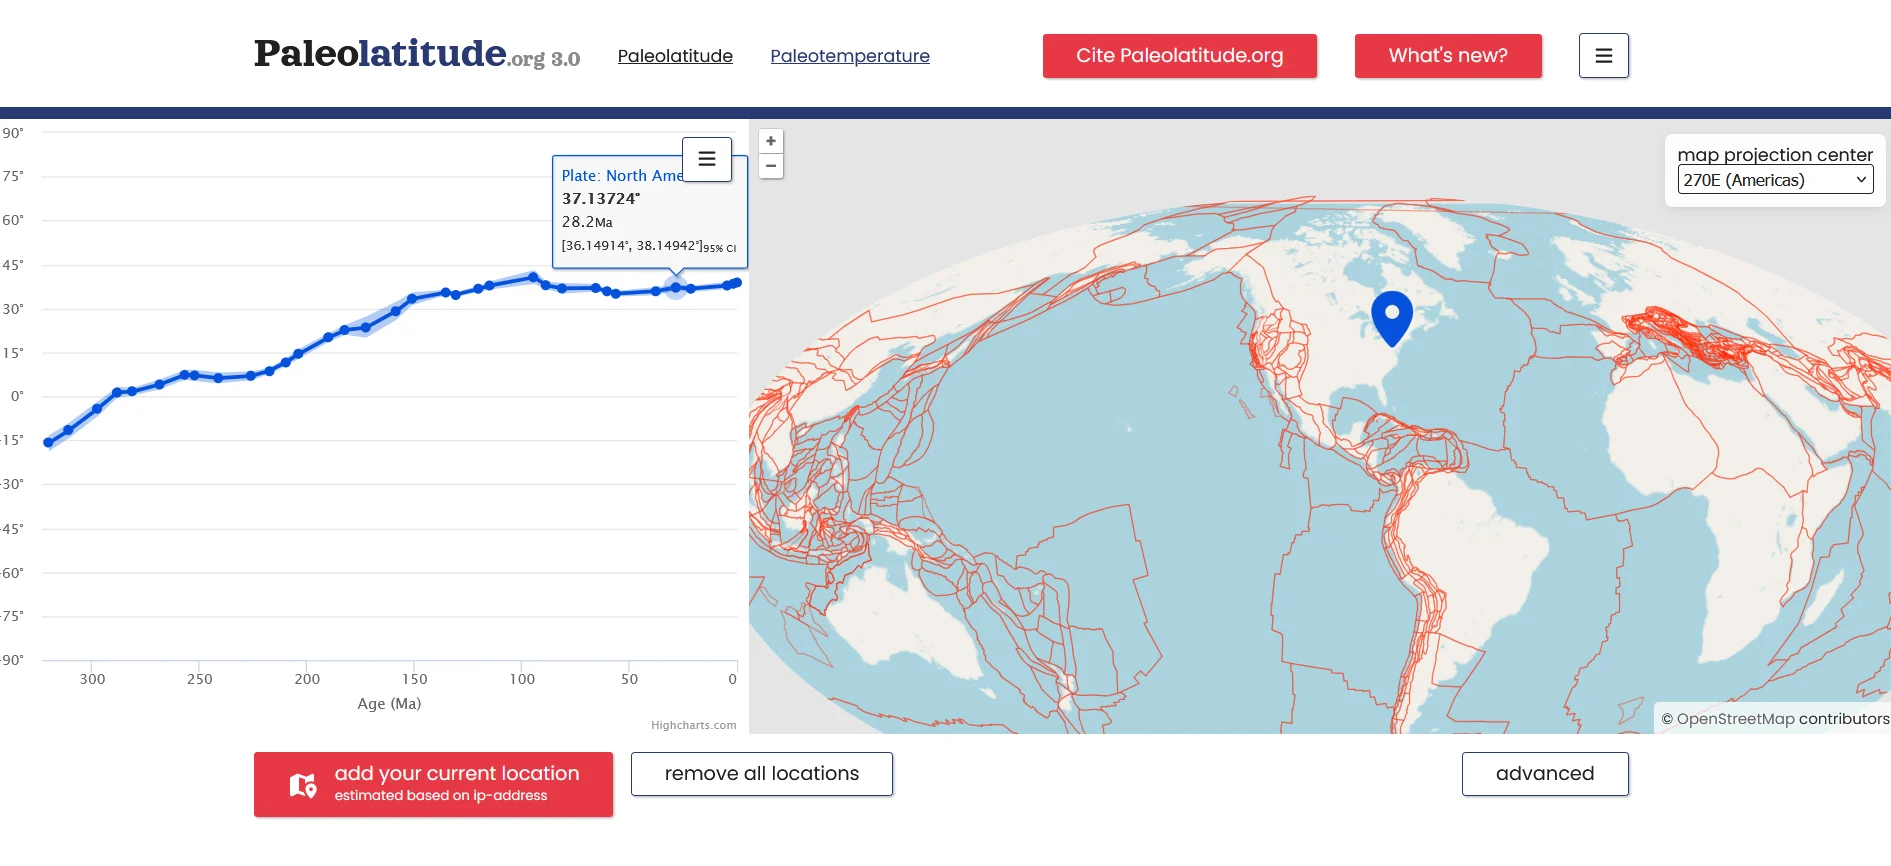This screenshot has height=866, width=1891.
Task: Switch to Paleotemperature tab
Action: pos(849,56)
